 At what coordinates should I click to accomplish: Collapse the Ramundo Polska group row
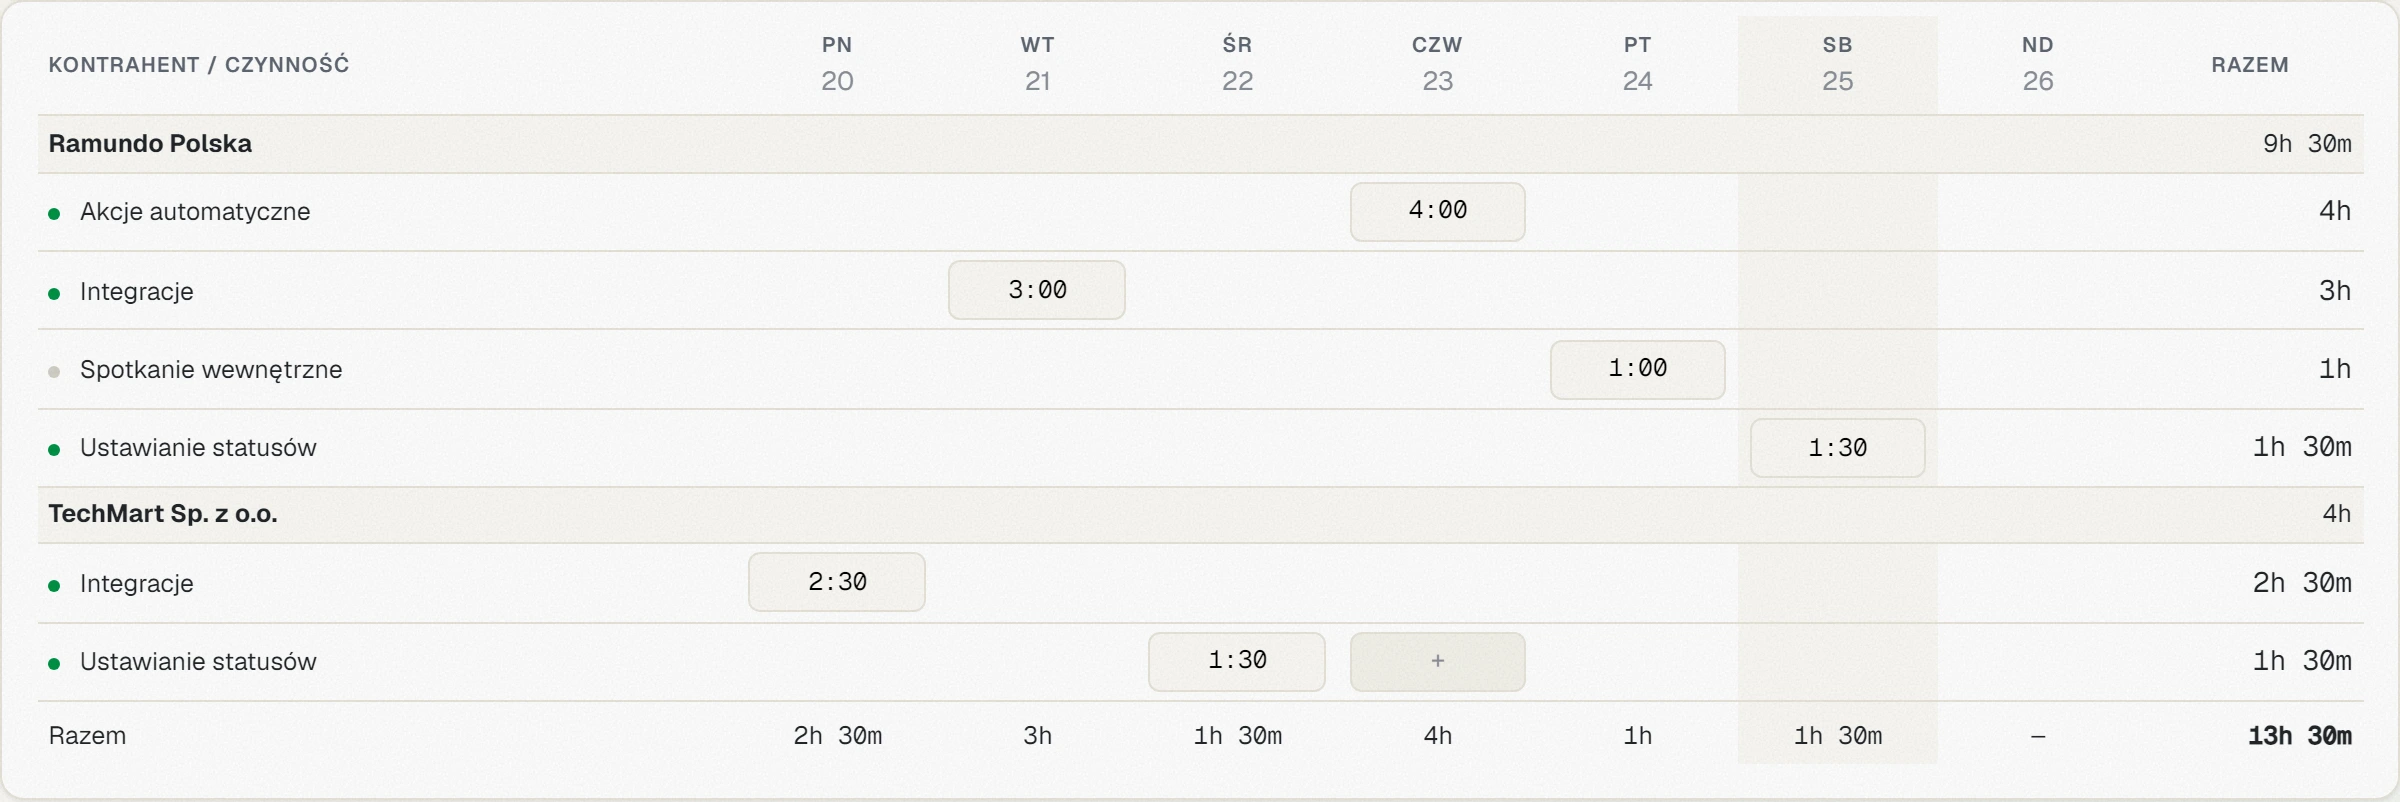coord(1201,144)
